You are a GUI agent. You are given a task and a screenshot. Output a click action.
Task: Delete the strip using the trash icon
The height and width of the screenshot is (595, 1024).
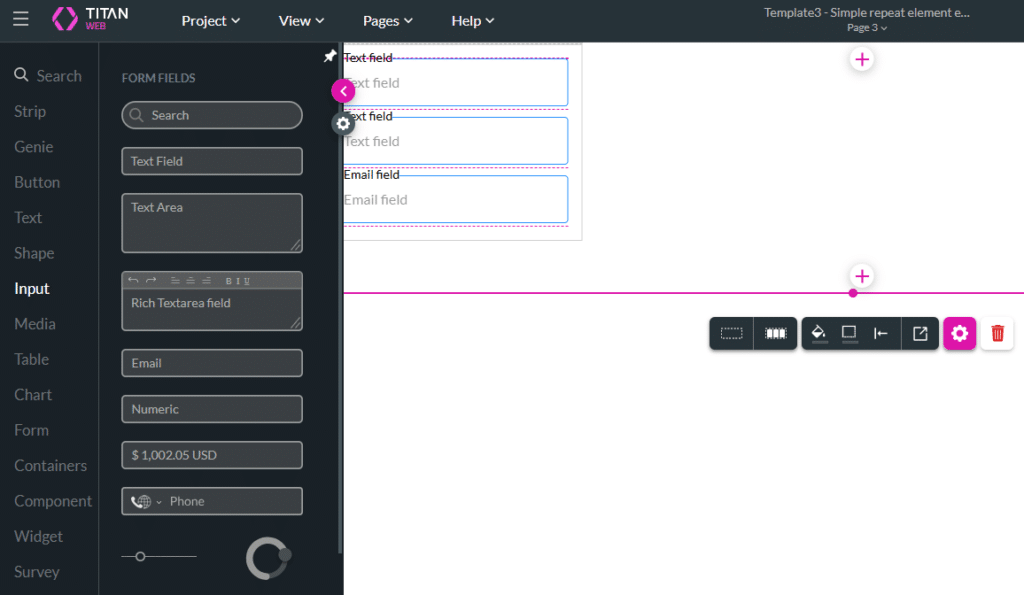pos(997,332)
